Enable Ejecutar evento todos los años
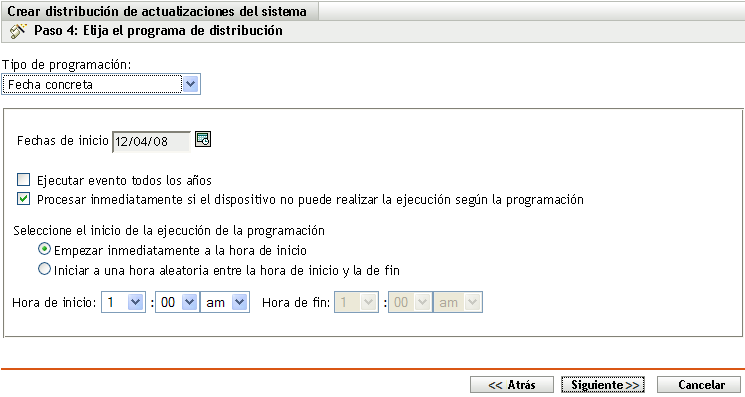745x397 pixels. pyautogui.click(x=23, y=180)
